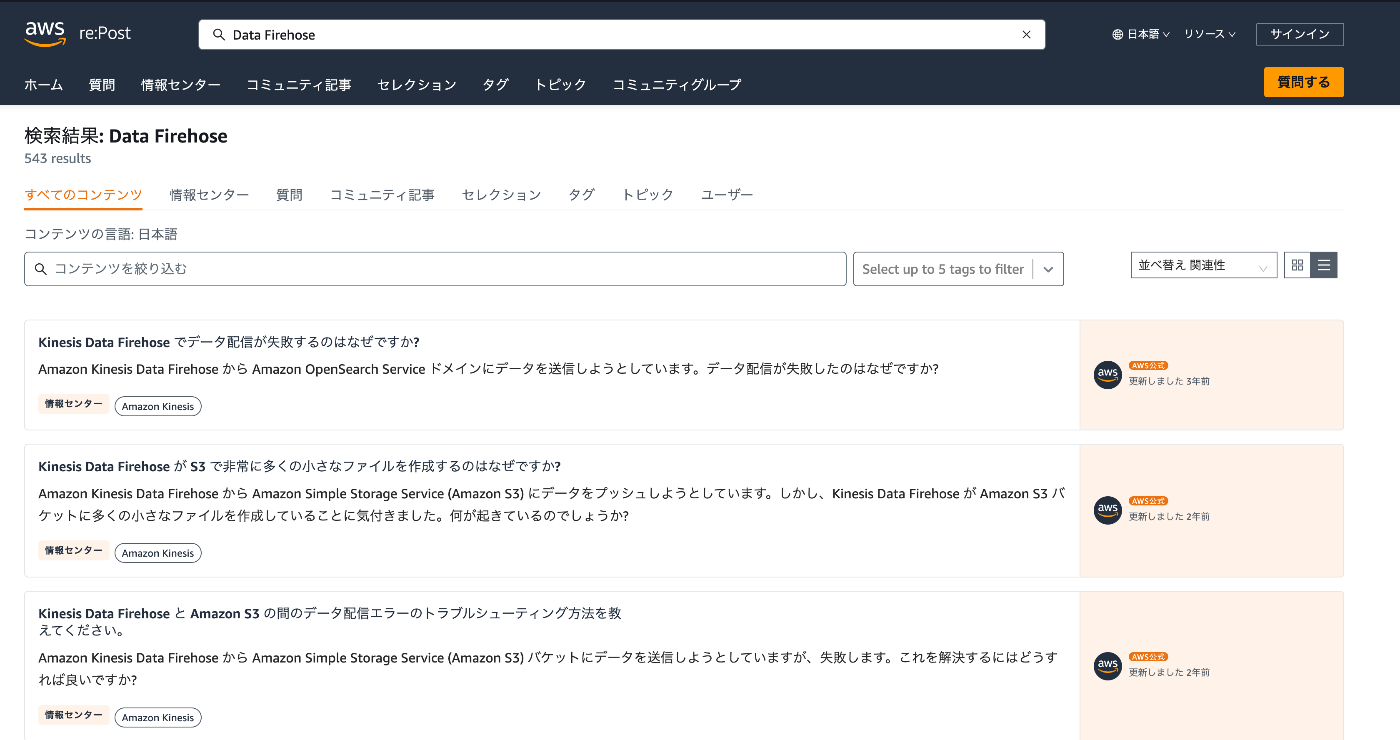Viewport: 1400px width, 740px height.
Task: Click the 検索結果: Data Firehose heading
Action: coord(126,136)
